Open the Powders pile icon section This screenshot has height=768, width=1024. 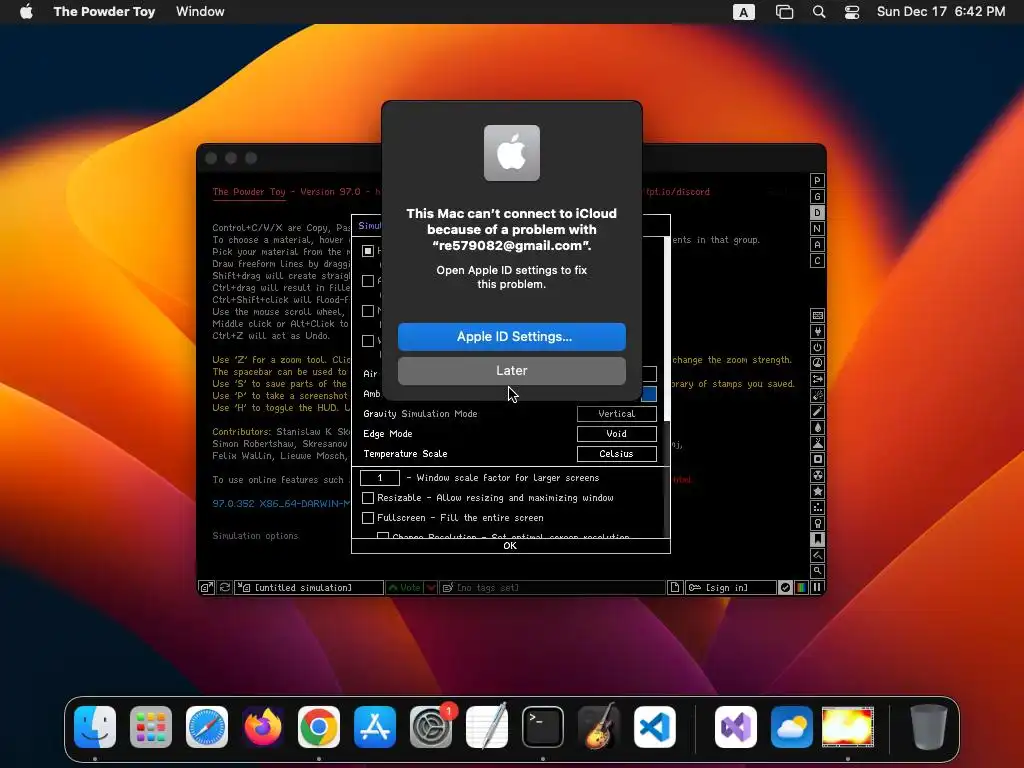click(817, 443)
